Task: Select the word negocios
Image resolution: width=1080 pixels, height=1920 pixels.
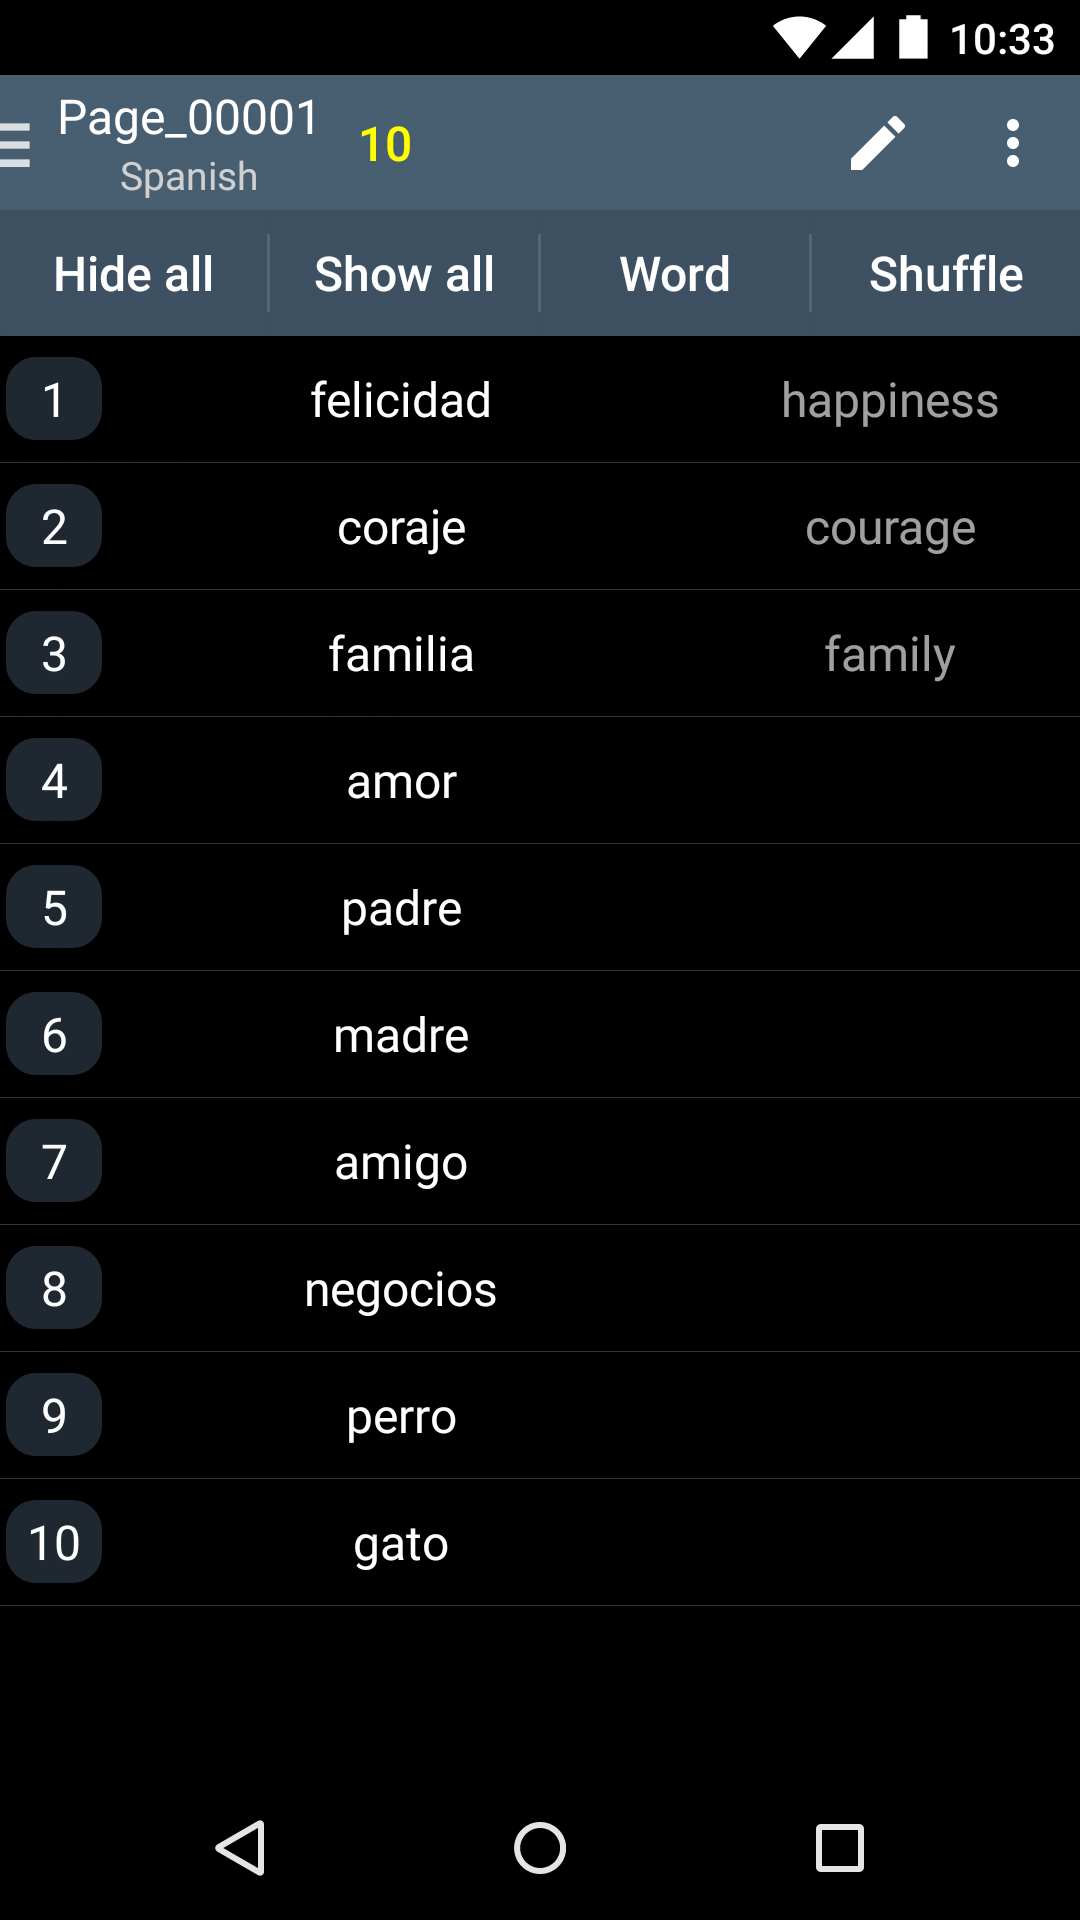Action: click(400, 1289)
